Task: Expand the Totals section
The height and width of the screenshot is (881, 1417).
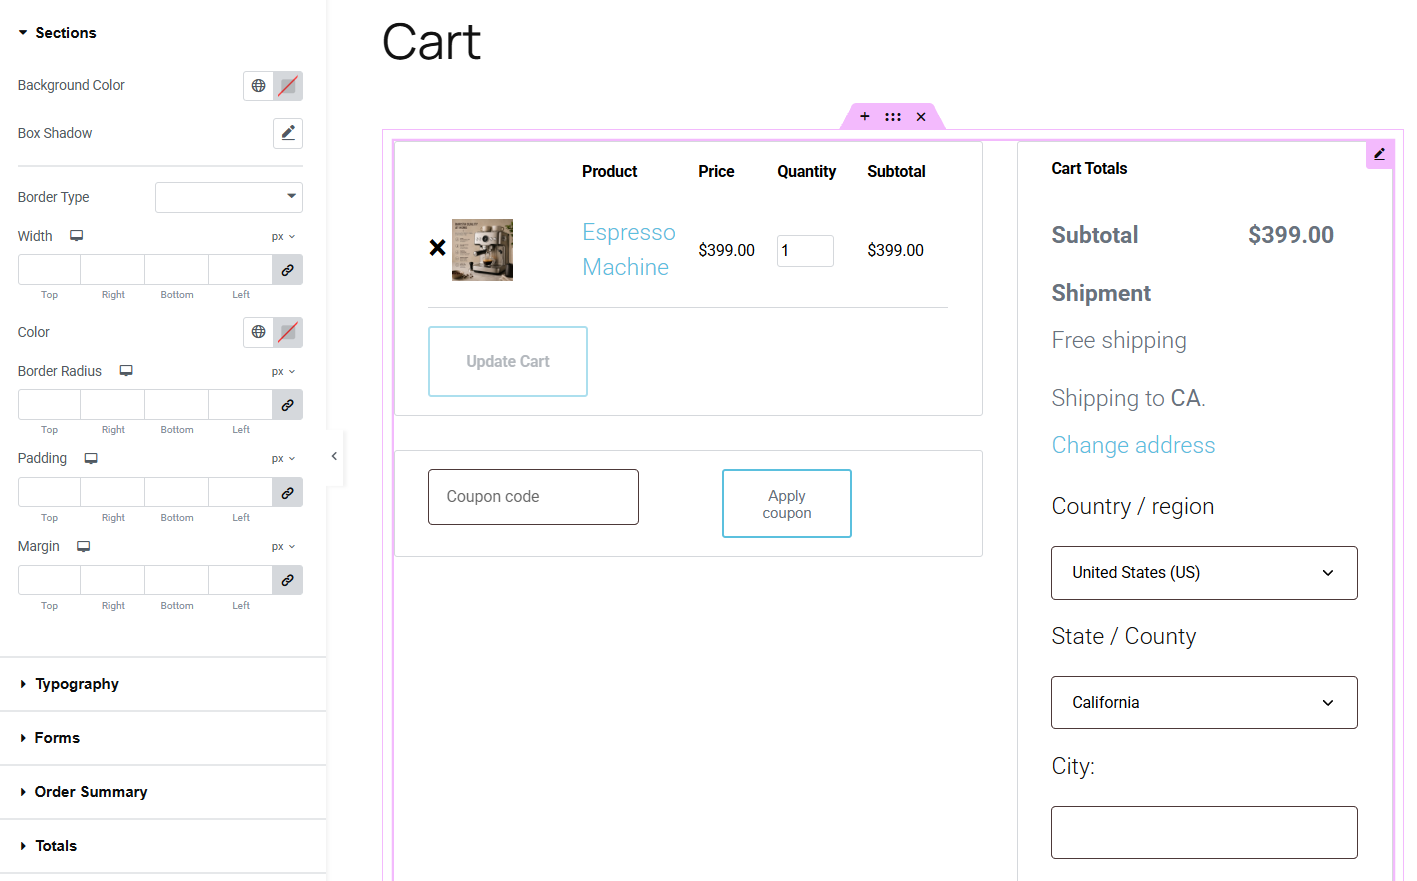Action: point(163,846)
